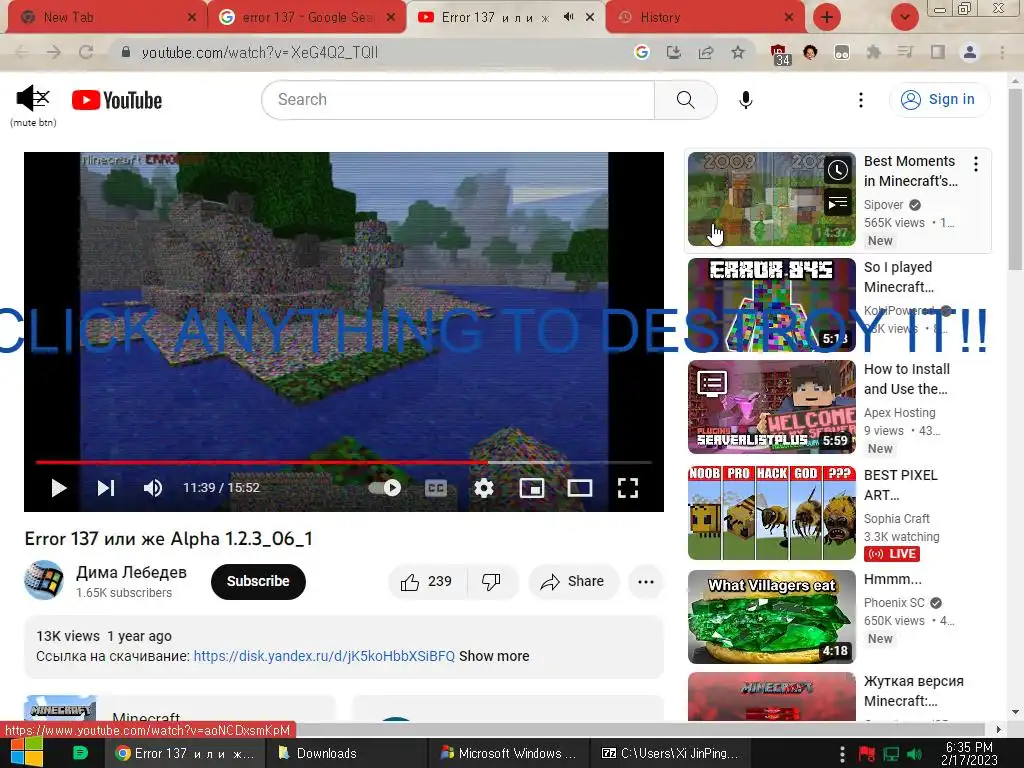This screenshot has height=768, width=1024.
Task: Open the extensions puzzle icon
Action: [x=873, y=52]
